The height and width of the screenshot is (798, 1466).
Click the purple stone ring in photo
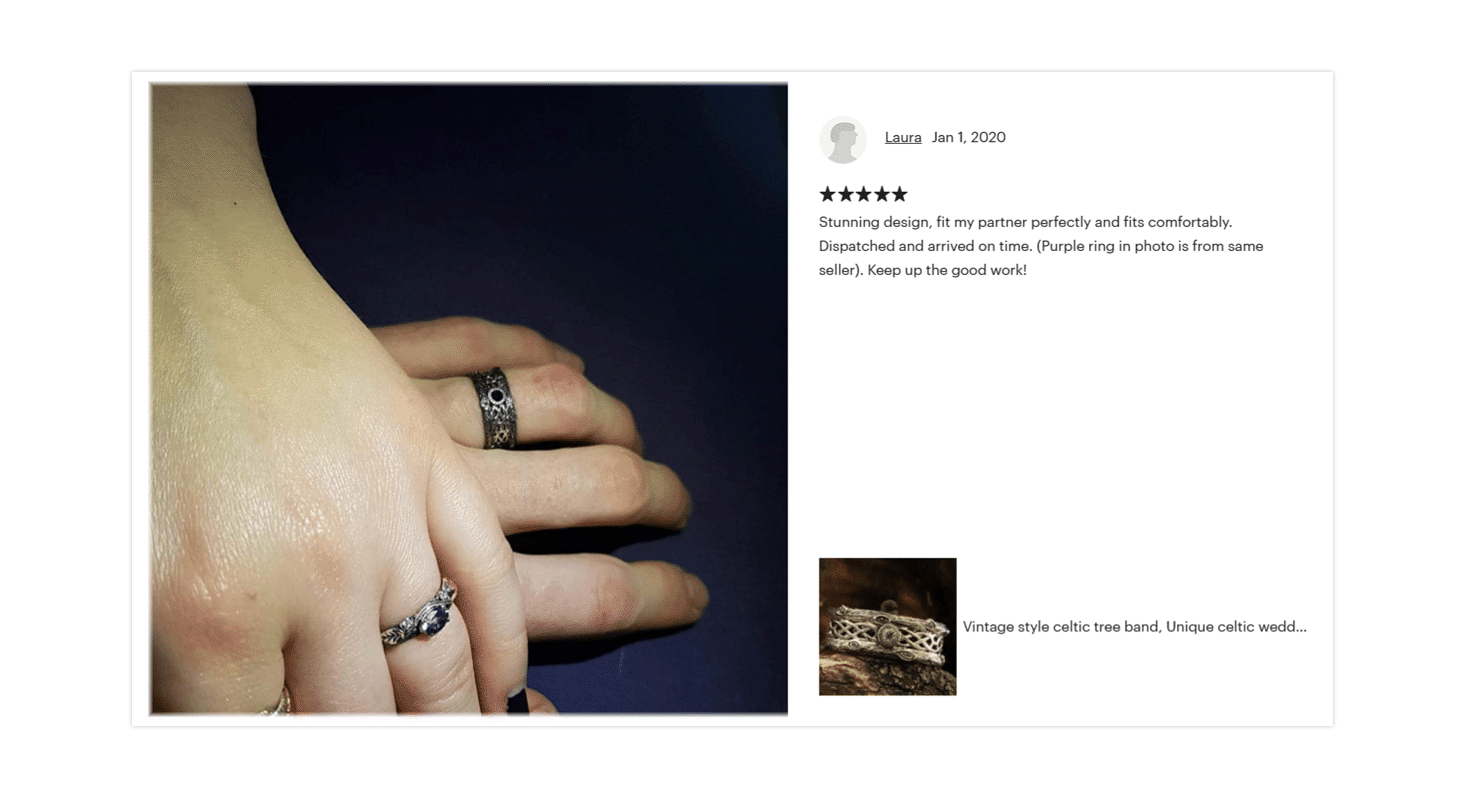[420, 614]
